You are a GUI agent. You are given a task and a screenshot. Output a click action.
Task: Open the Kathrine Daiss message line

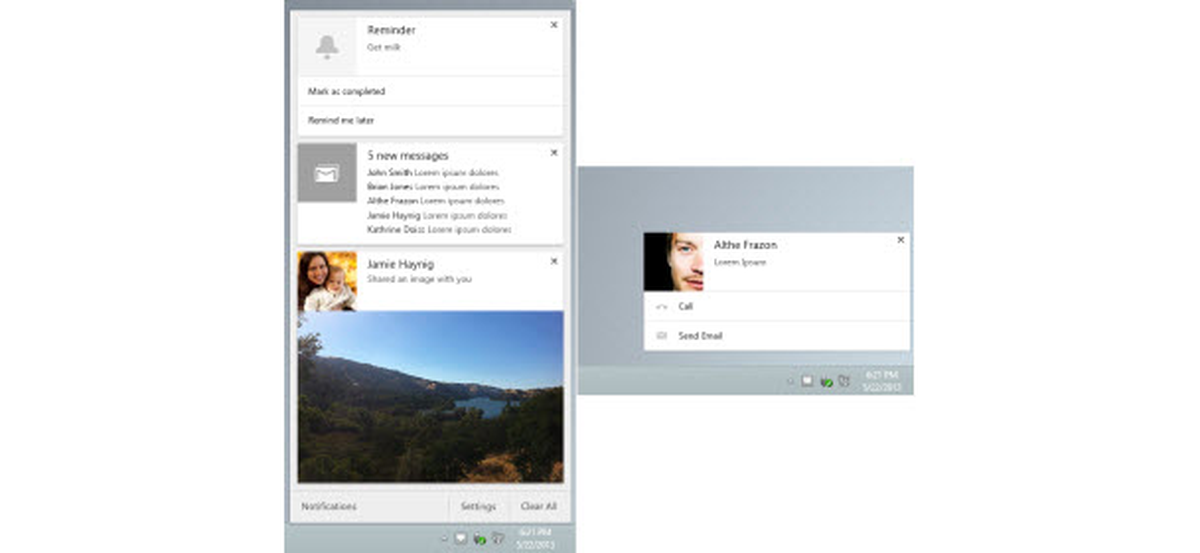440,230
